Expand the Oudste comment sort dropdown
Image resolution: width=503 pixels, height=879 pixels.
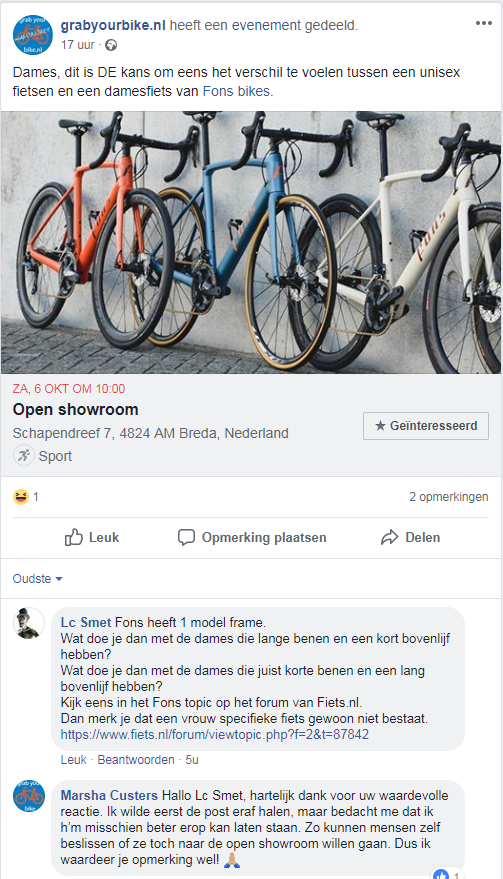(x=37, y=579)
